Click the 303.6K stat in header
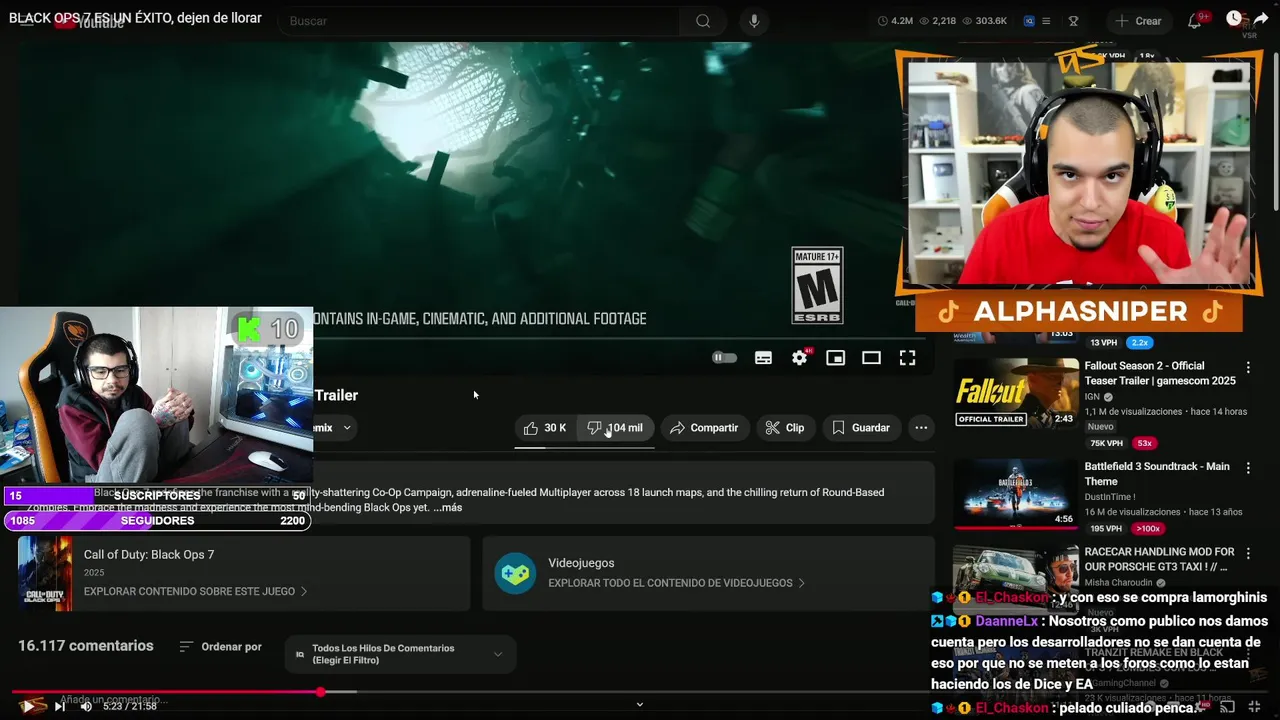This screenshot has width=1280, height=720. [x=984, y=21]
